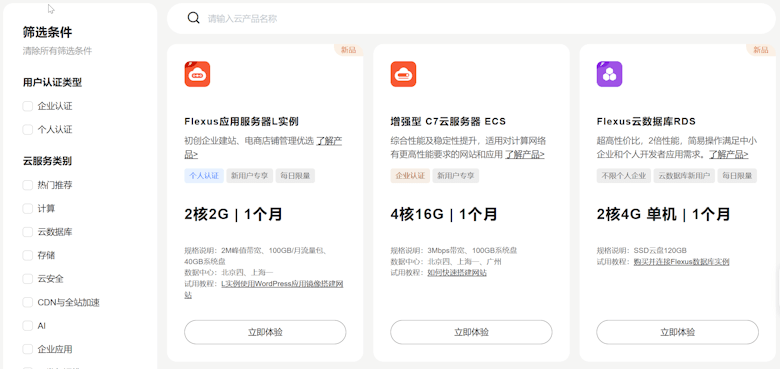Click 立即体验 for C7云服务器 ECS
This screenshot has height=369, width=780.
(x=471, y=332)
